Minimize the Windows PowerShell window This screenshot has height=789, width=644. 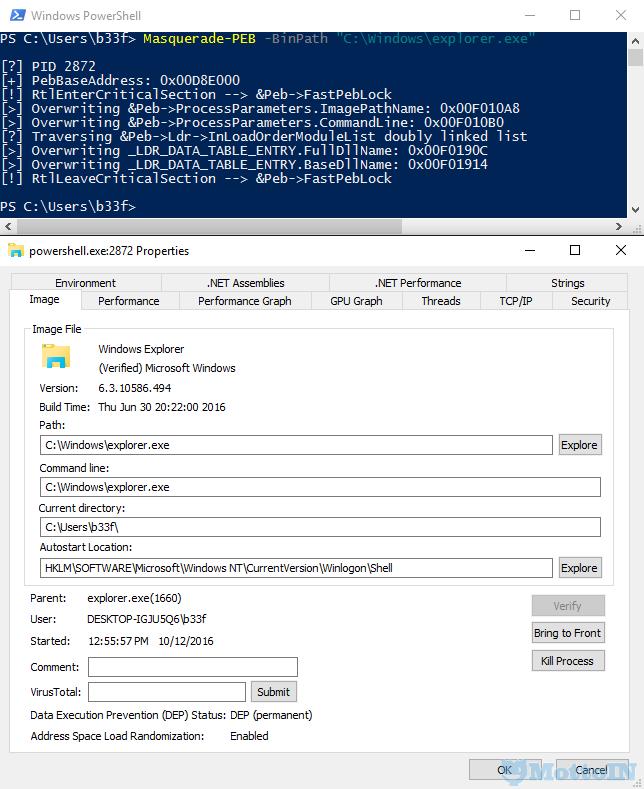point(529,15)
